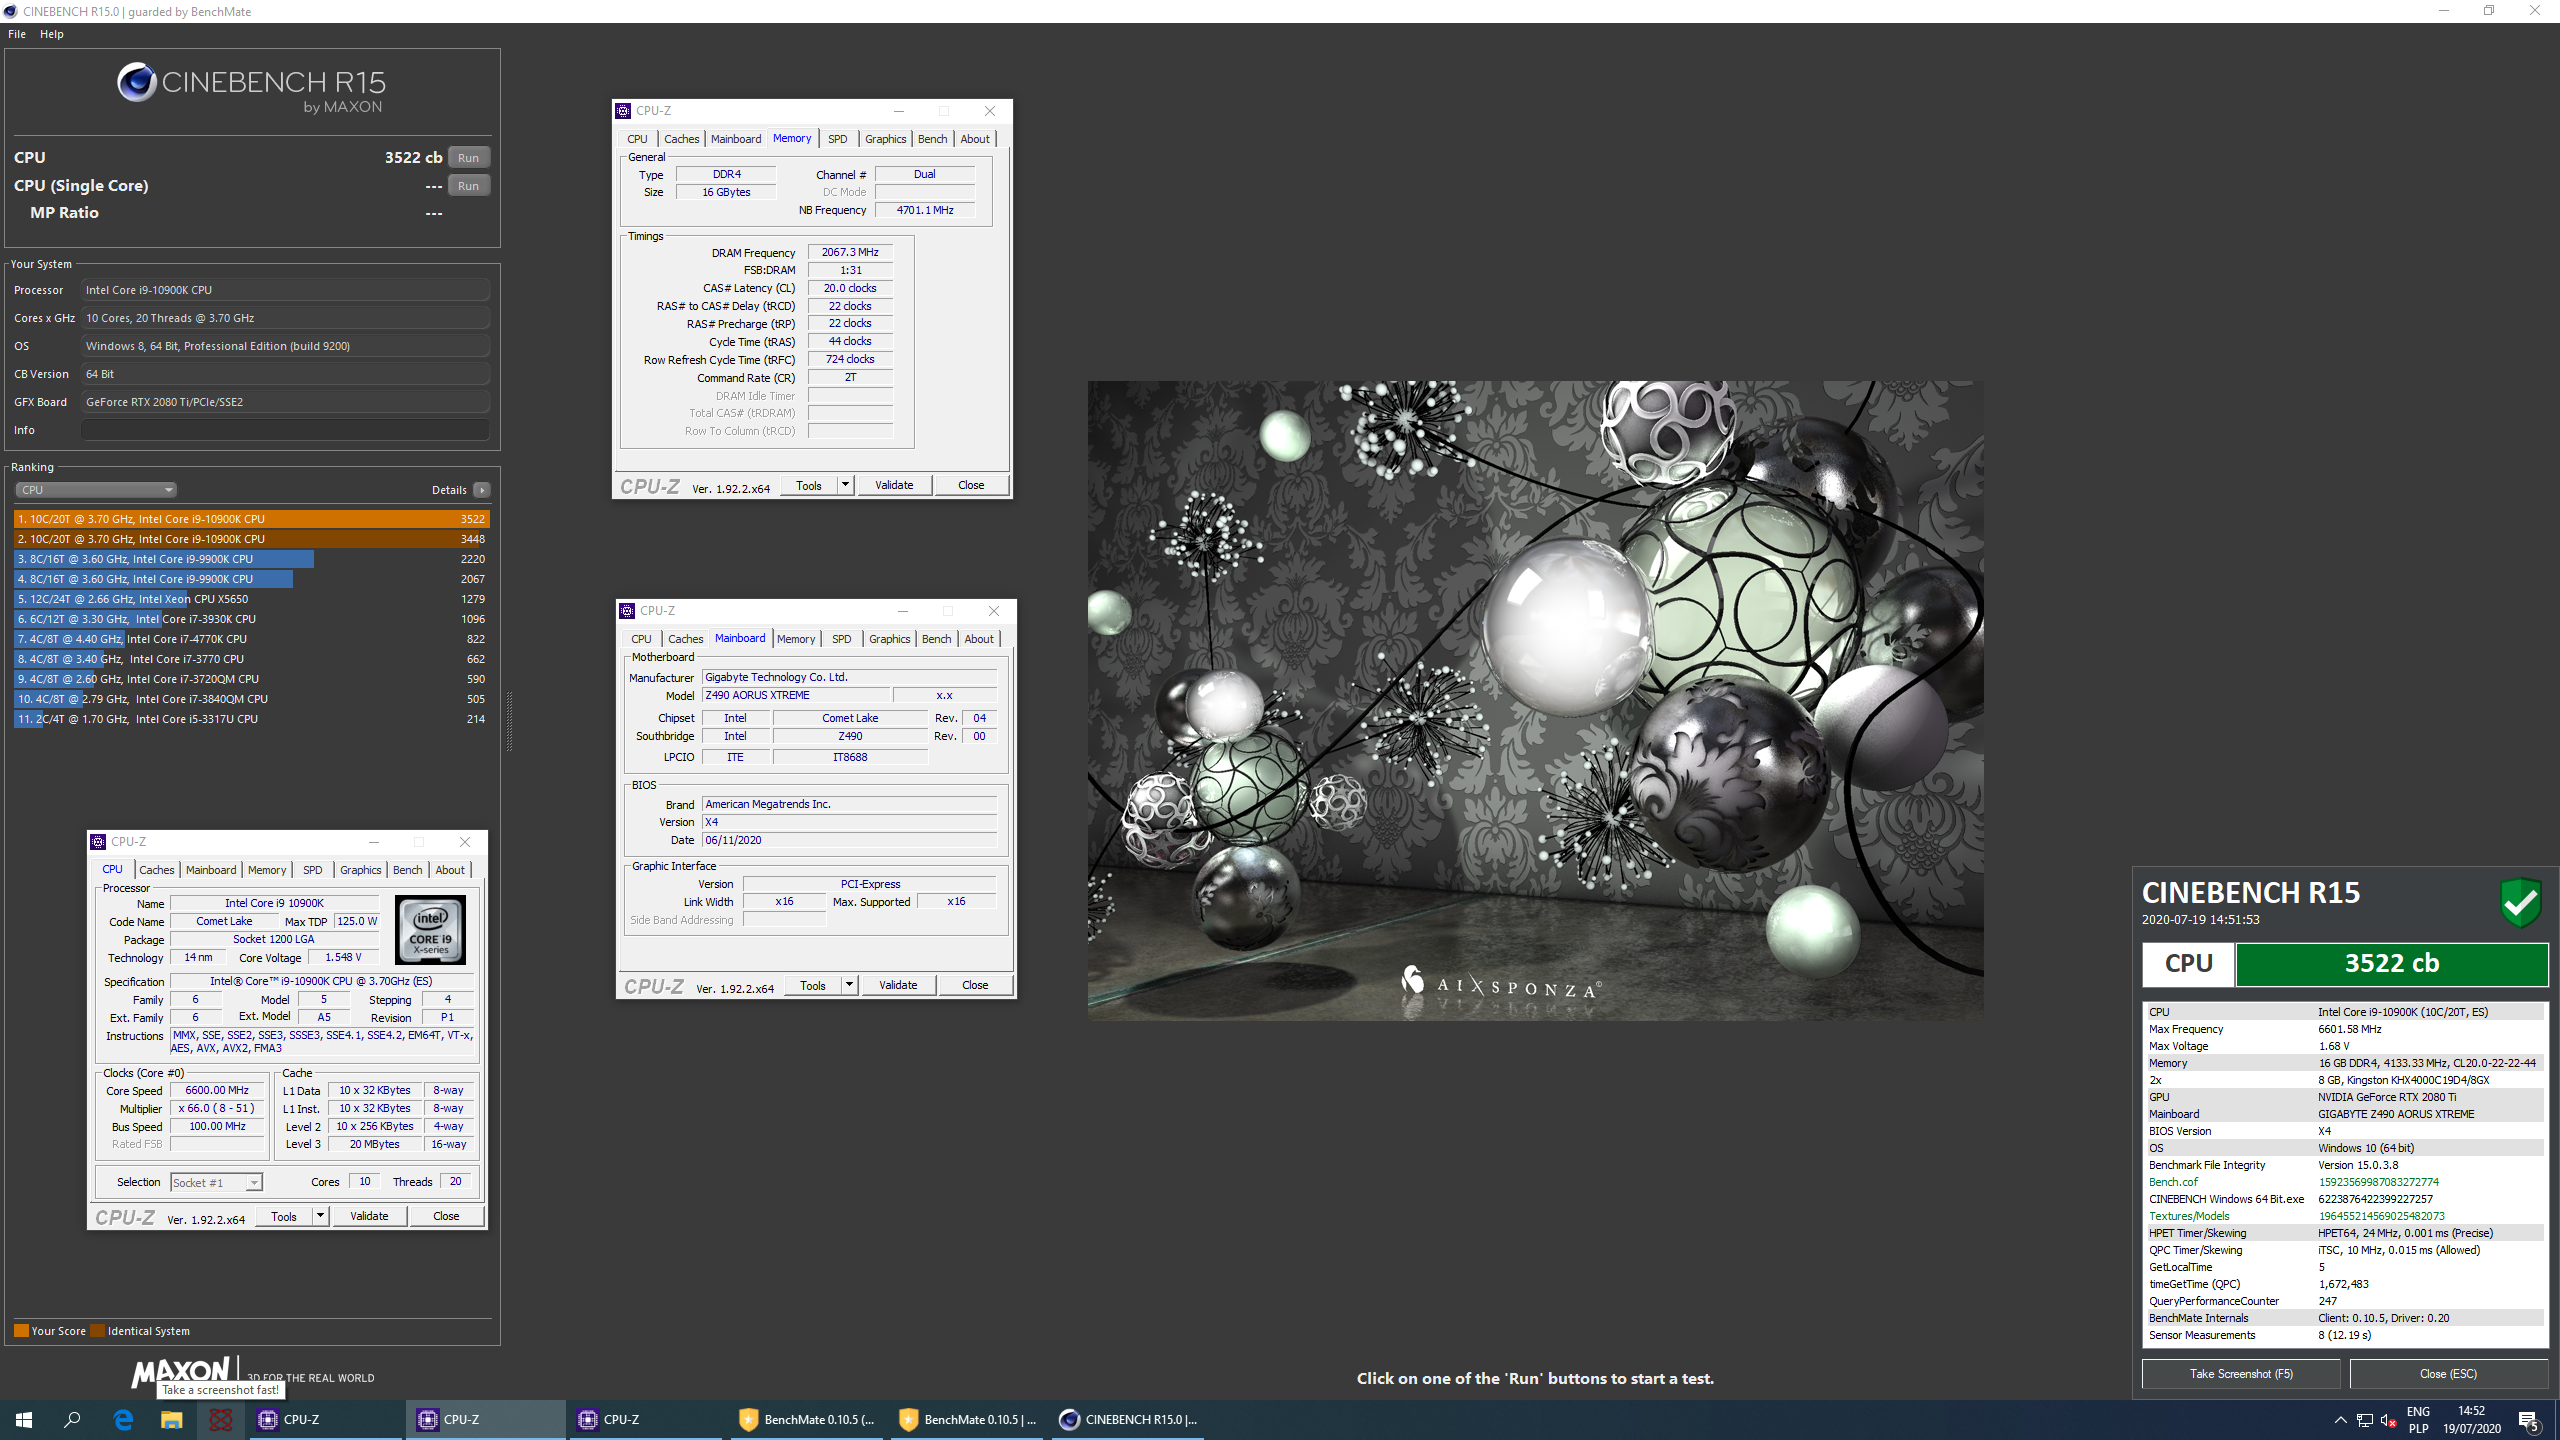Switch to first CPU-Z taskbar window

coord(325,1419)
